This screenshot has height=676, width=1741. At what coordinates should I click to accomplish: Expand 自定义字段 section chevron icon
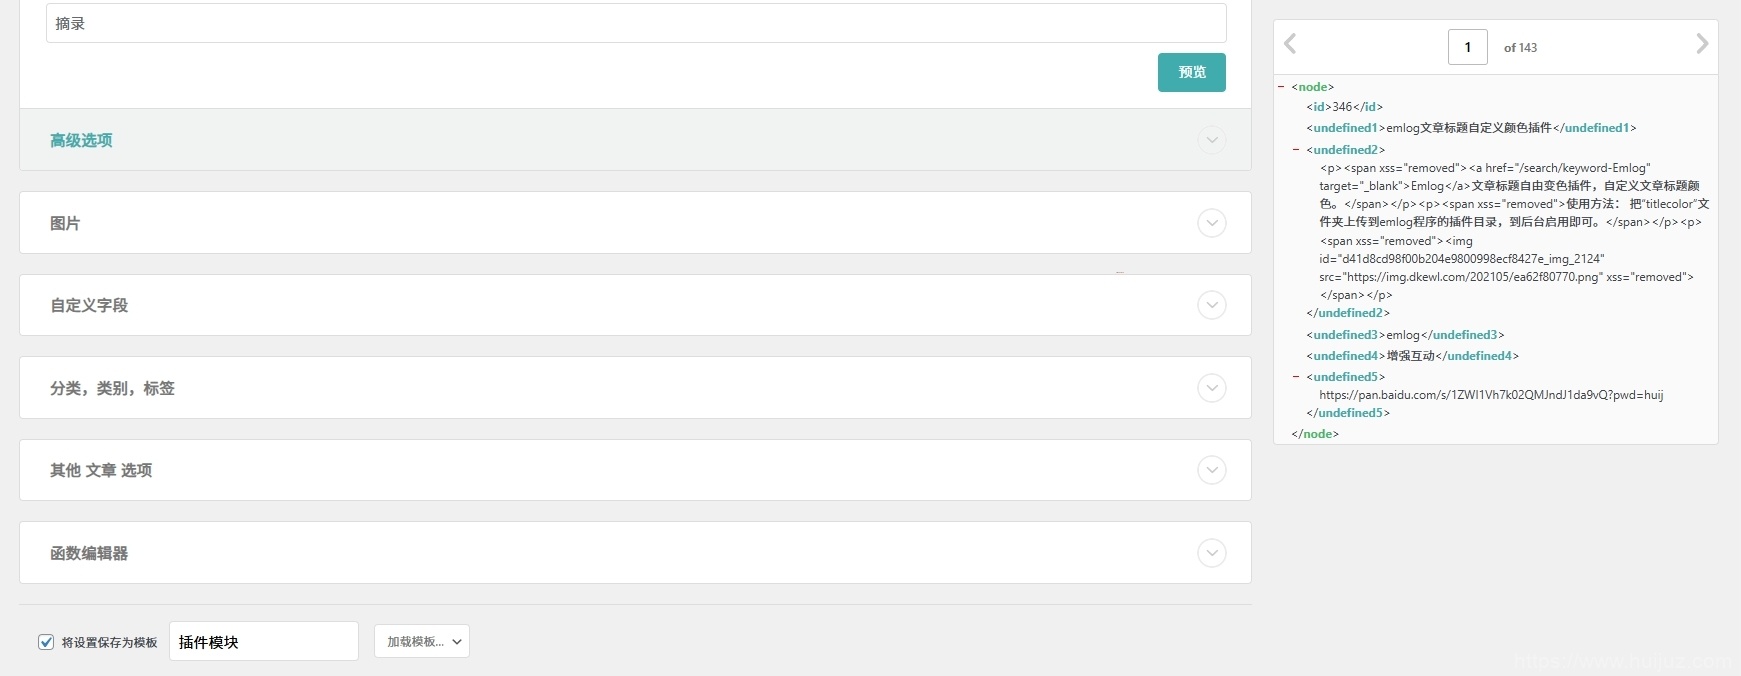tap(1212, 305)
